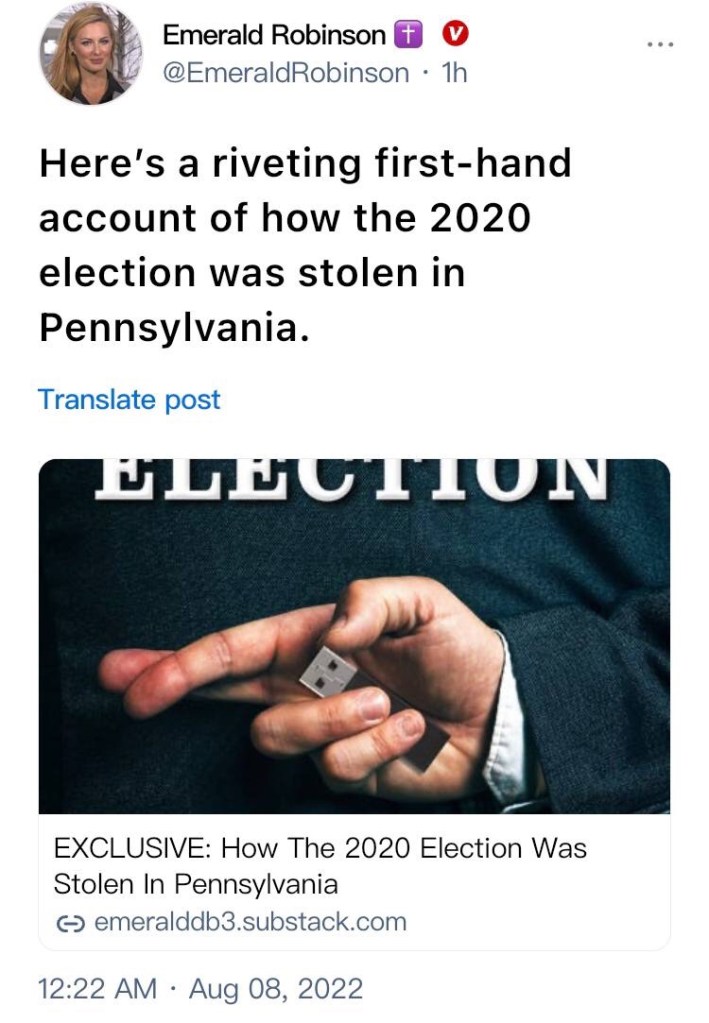Viewport: 709px width, 1023px height.
Task: Click the ELECTION heading in the preview image
Action: (353, 477)
